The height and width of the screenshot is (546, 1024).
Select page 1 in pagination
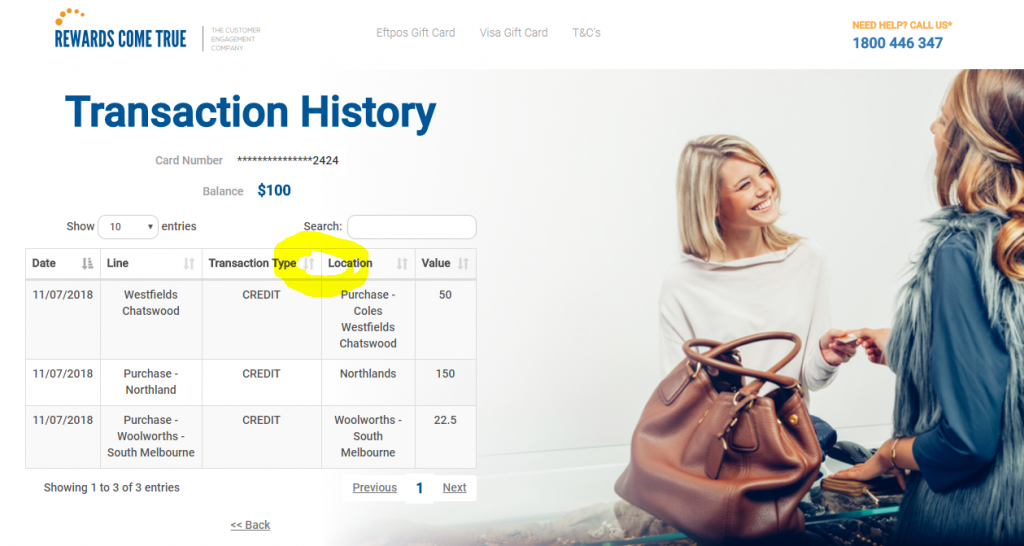419,489
